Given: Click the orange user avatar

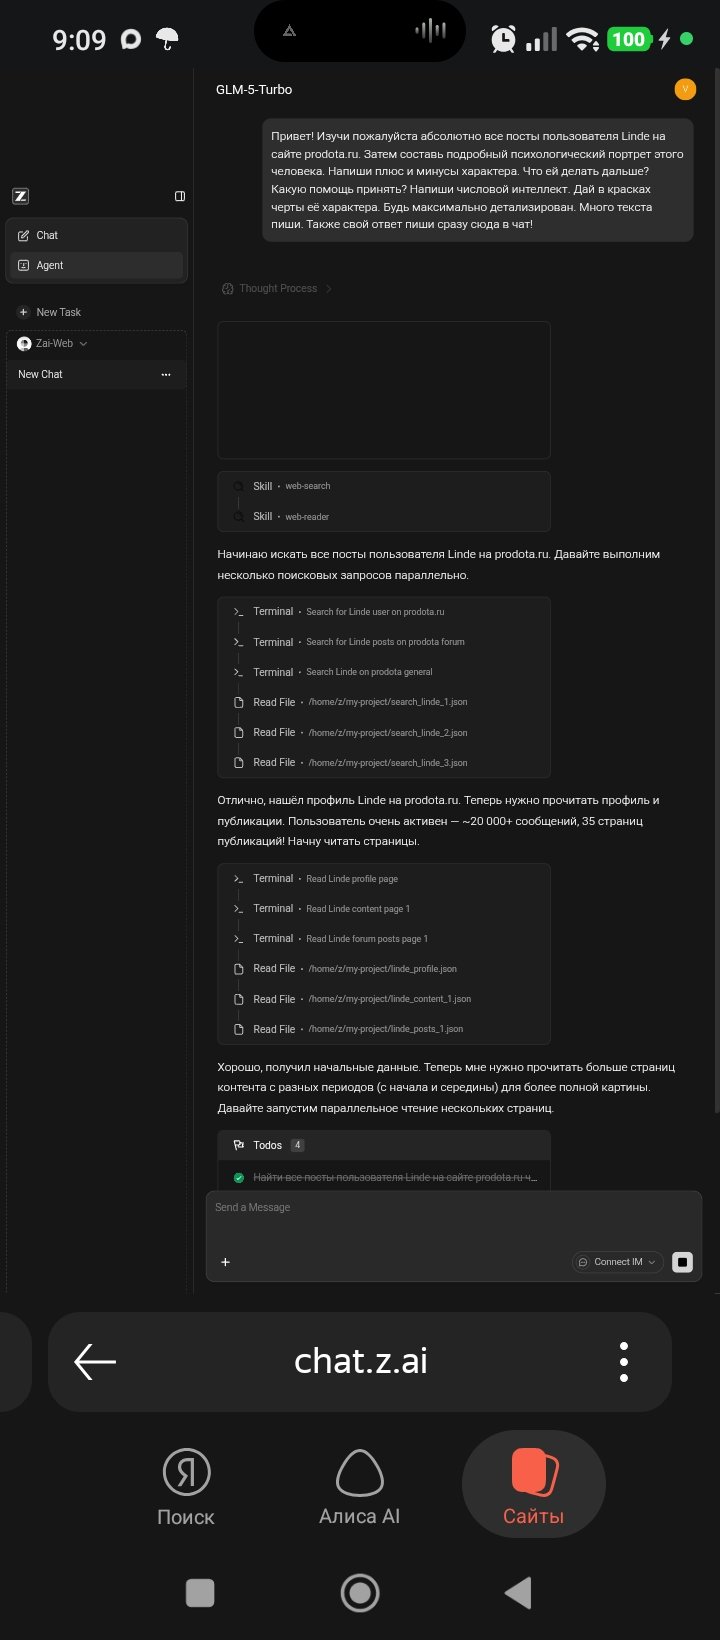Looking at the screenshot, I should click(685, 89).
